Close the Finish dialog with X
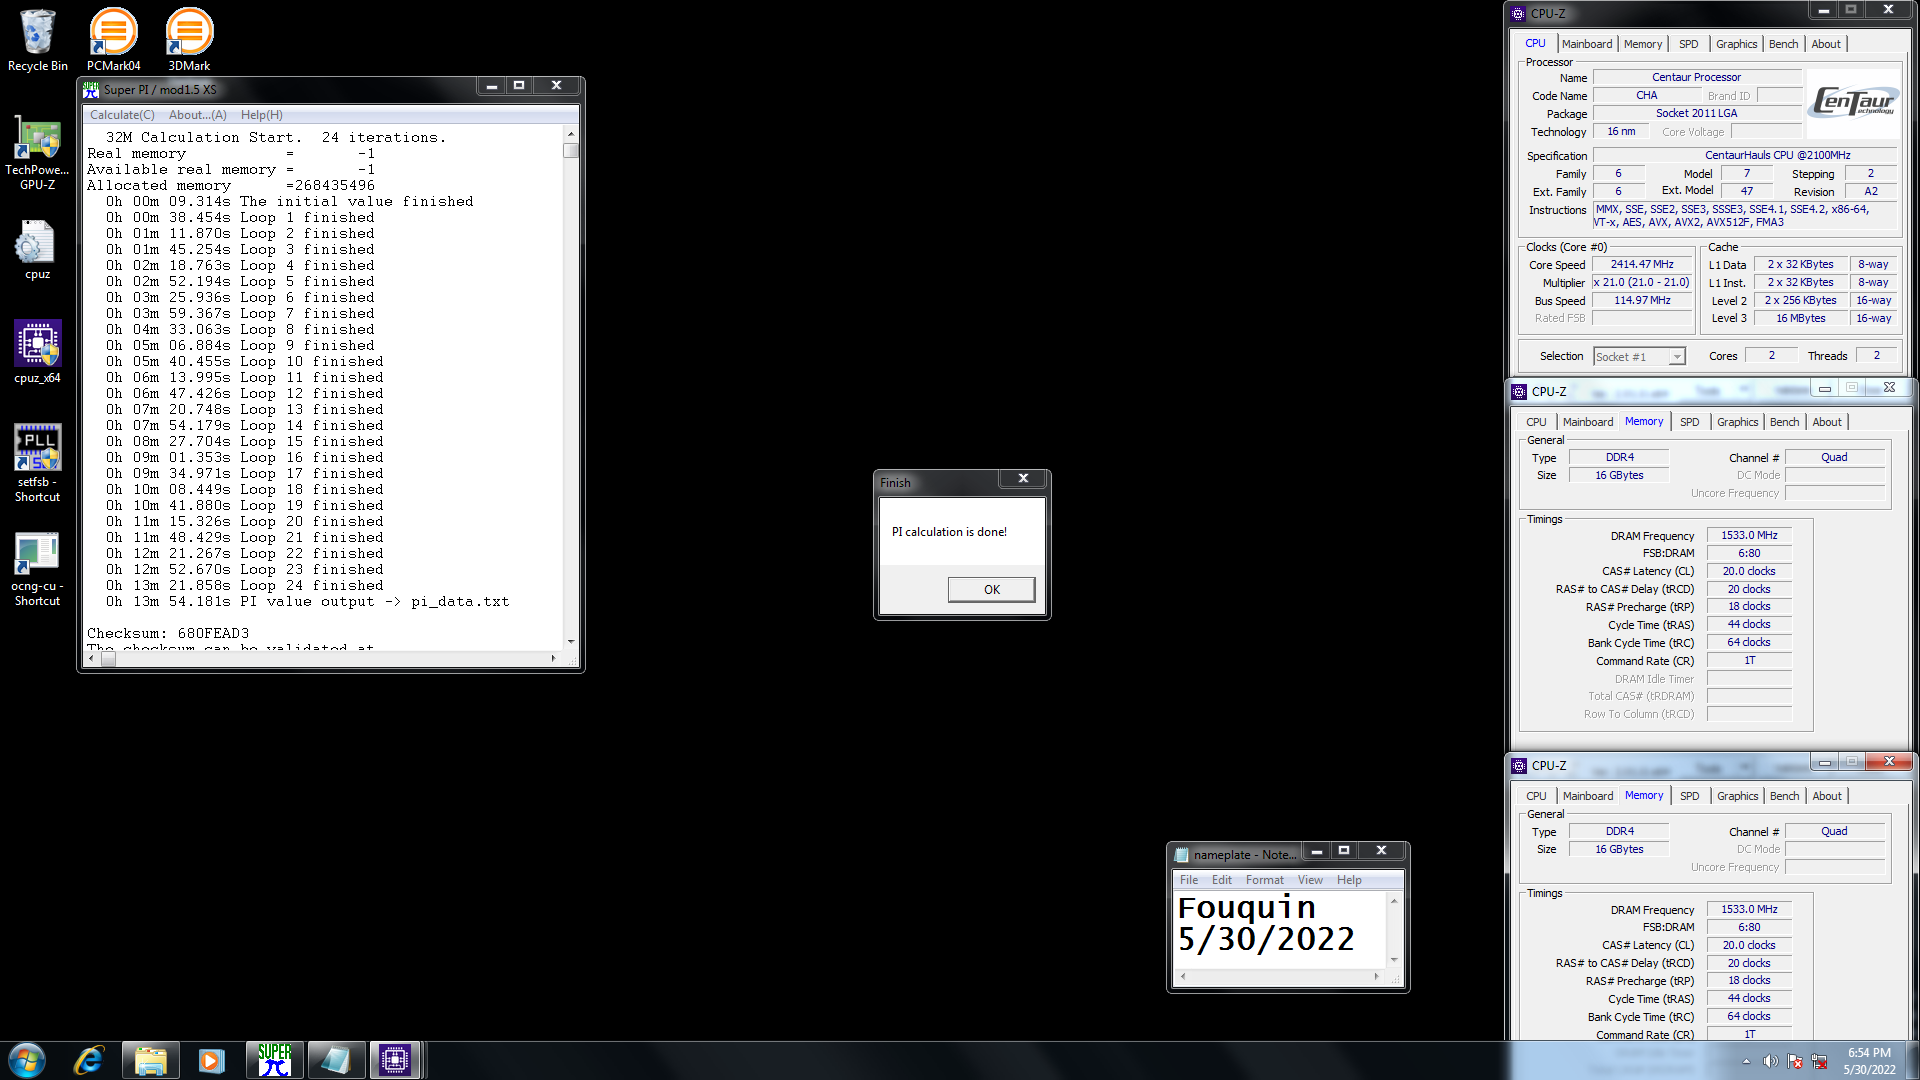Image resolution: width=1920 pixels, height=1080 pixels. (x=1023, y=478)
